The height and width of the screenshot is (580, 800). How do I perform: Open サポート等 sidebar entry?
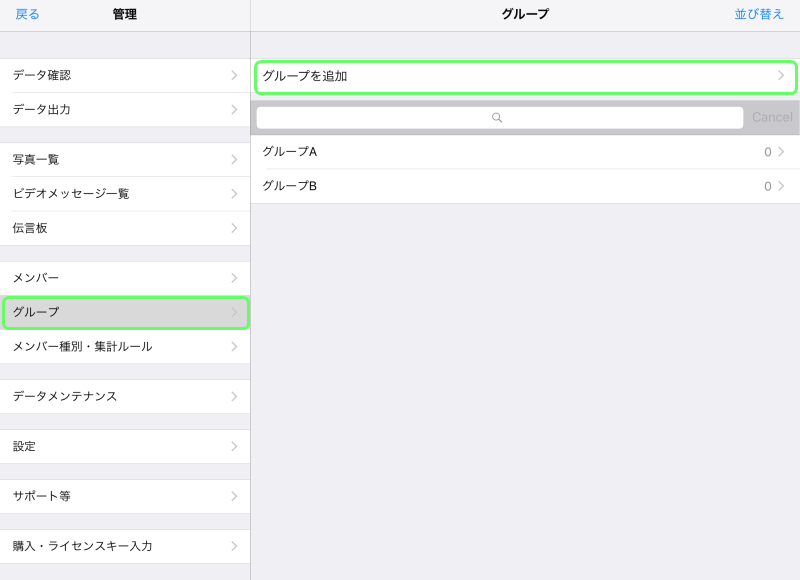click(125, 496)
